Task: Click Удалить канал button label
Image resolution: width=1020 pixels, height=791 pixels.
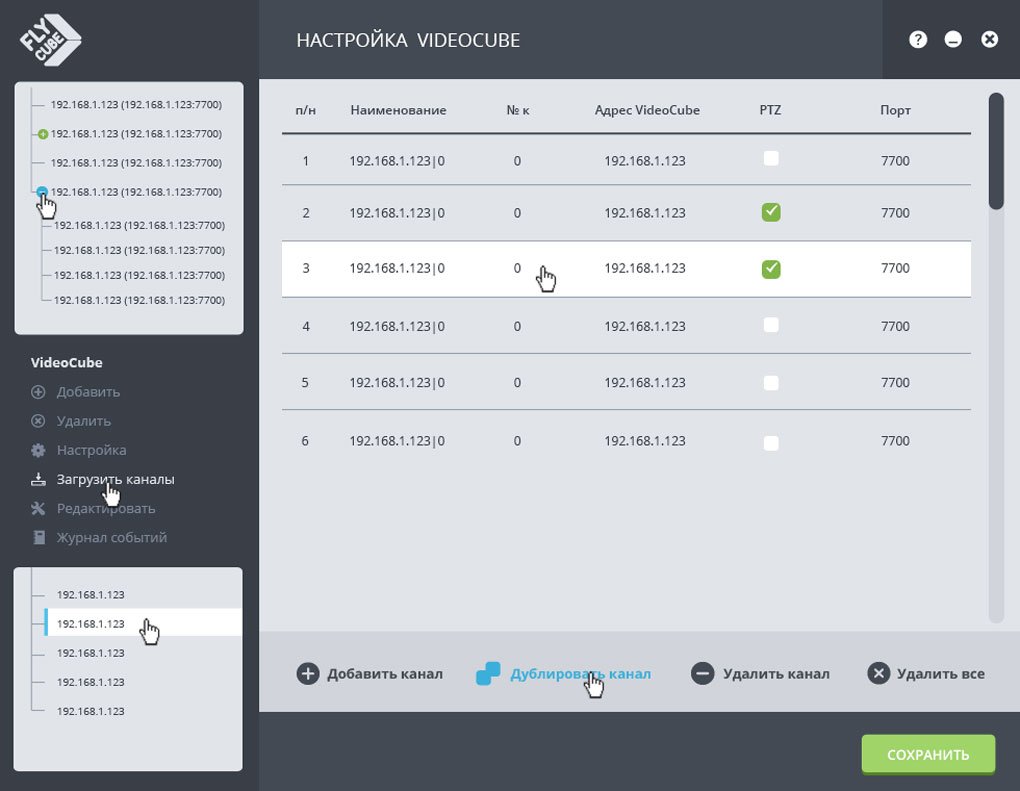Action: click(776, 674)
